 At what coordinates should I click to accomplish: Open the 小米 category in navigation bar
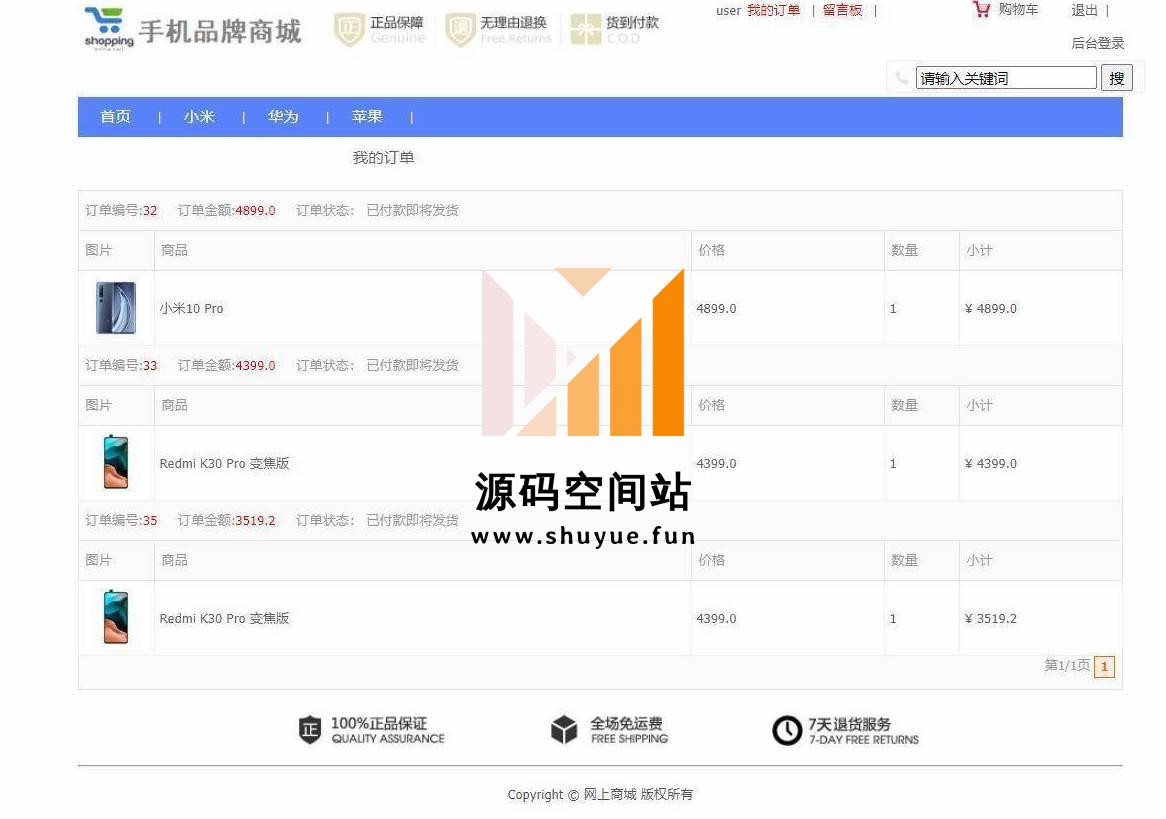(199, 117)
